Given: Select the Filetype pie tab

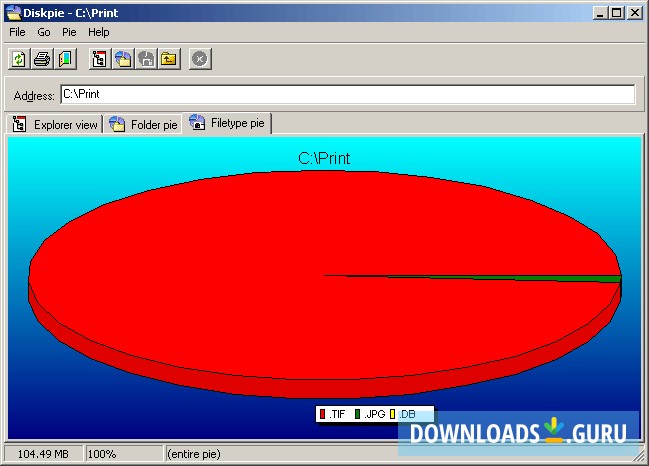Looking at the screenshot, I should [227, 123].
